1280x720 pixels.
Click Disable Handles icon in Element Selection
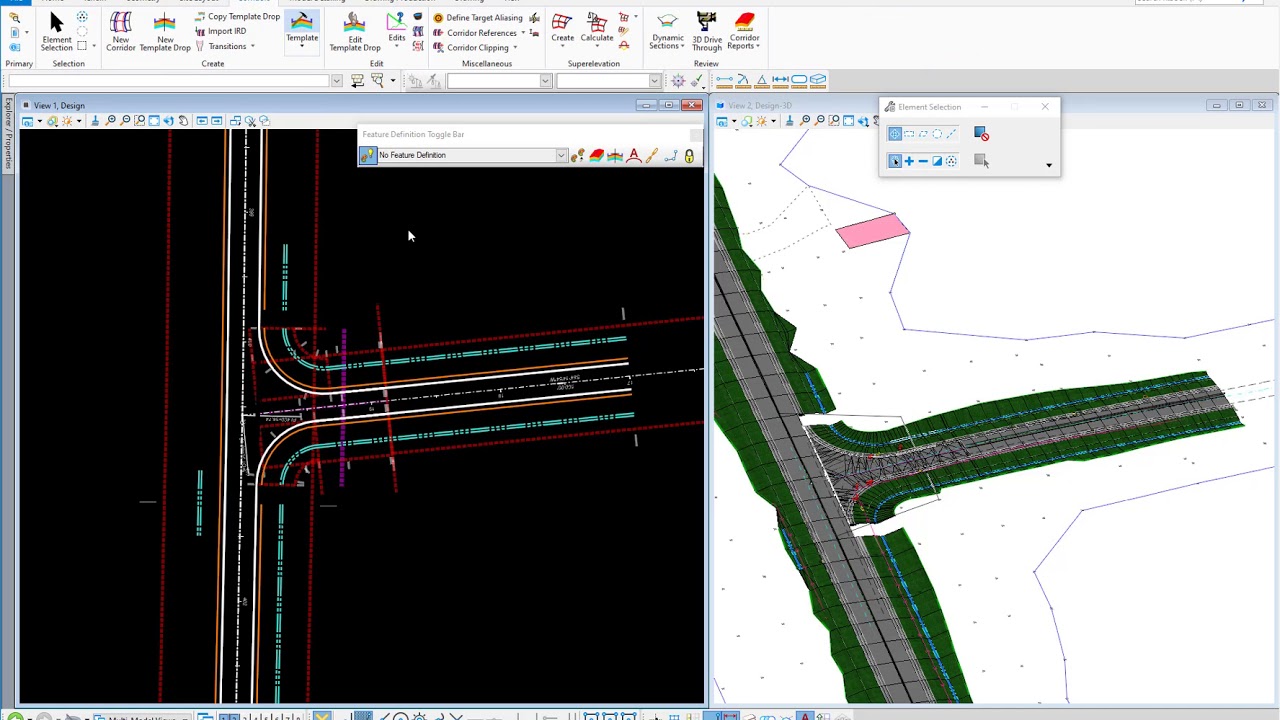[981, 135]
